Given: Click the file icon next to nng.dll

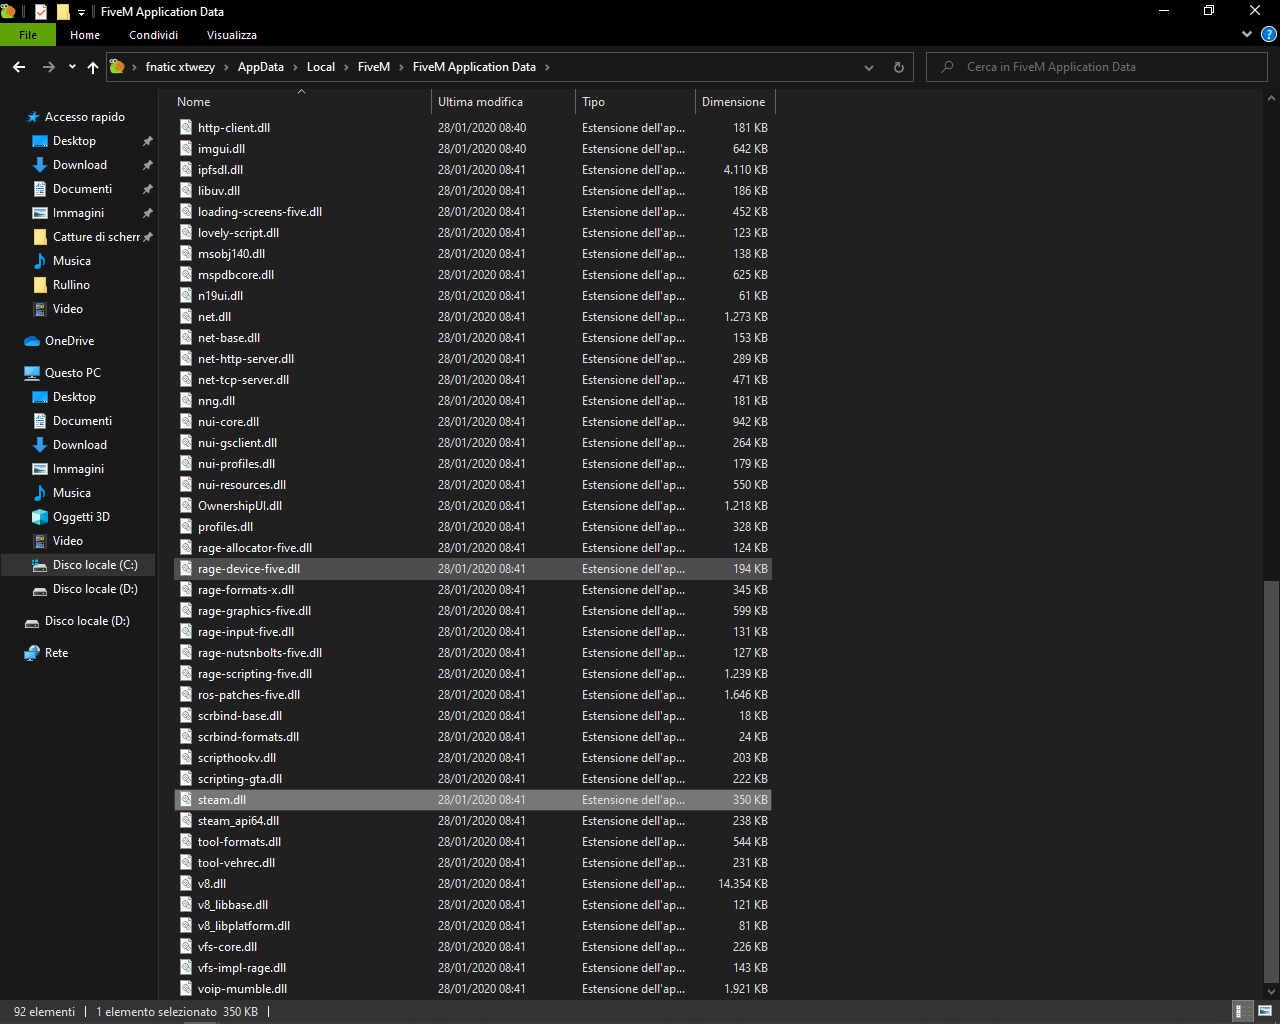Looking at the screenshot, I should [x=186, y=400].
